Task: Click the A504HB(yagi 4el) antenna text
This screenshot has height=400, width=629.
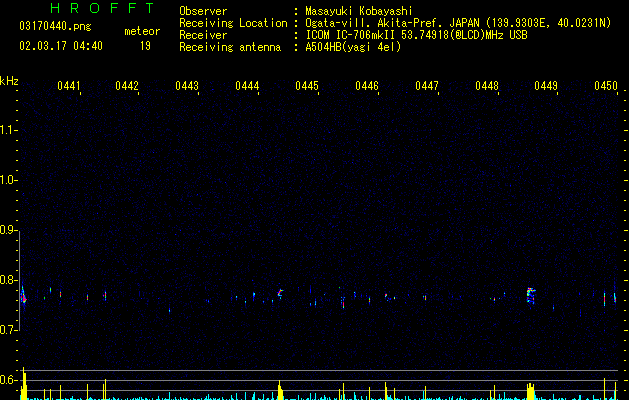Action: pyautogui.click(x=353, y=47)
